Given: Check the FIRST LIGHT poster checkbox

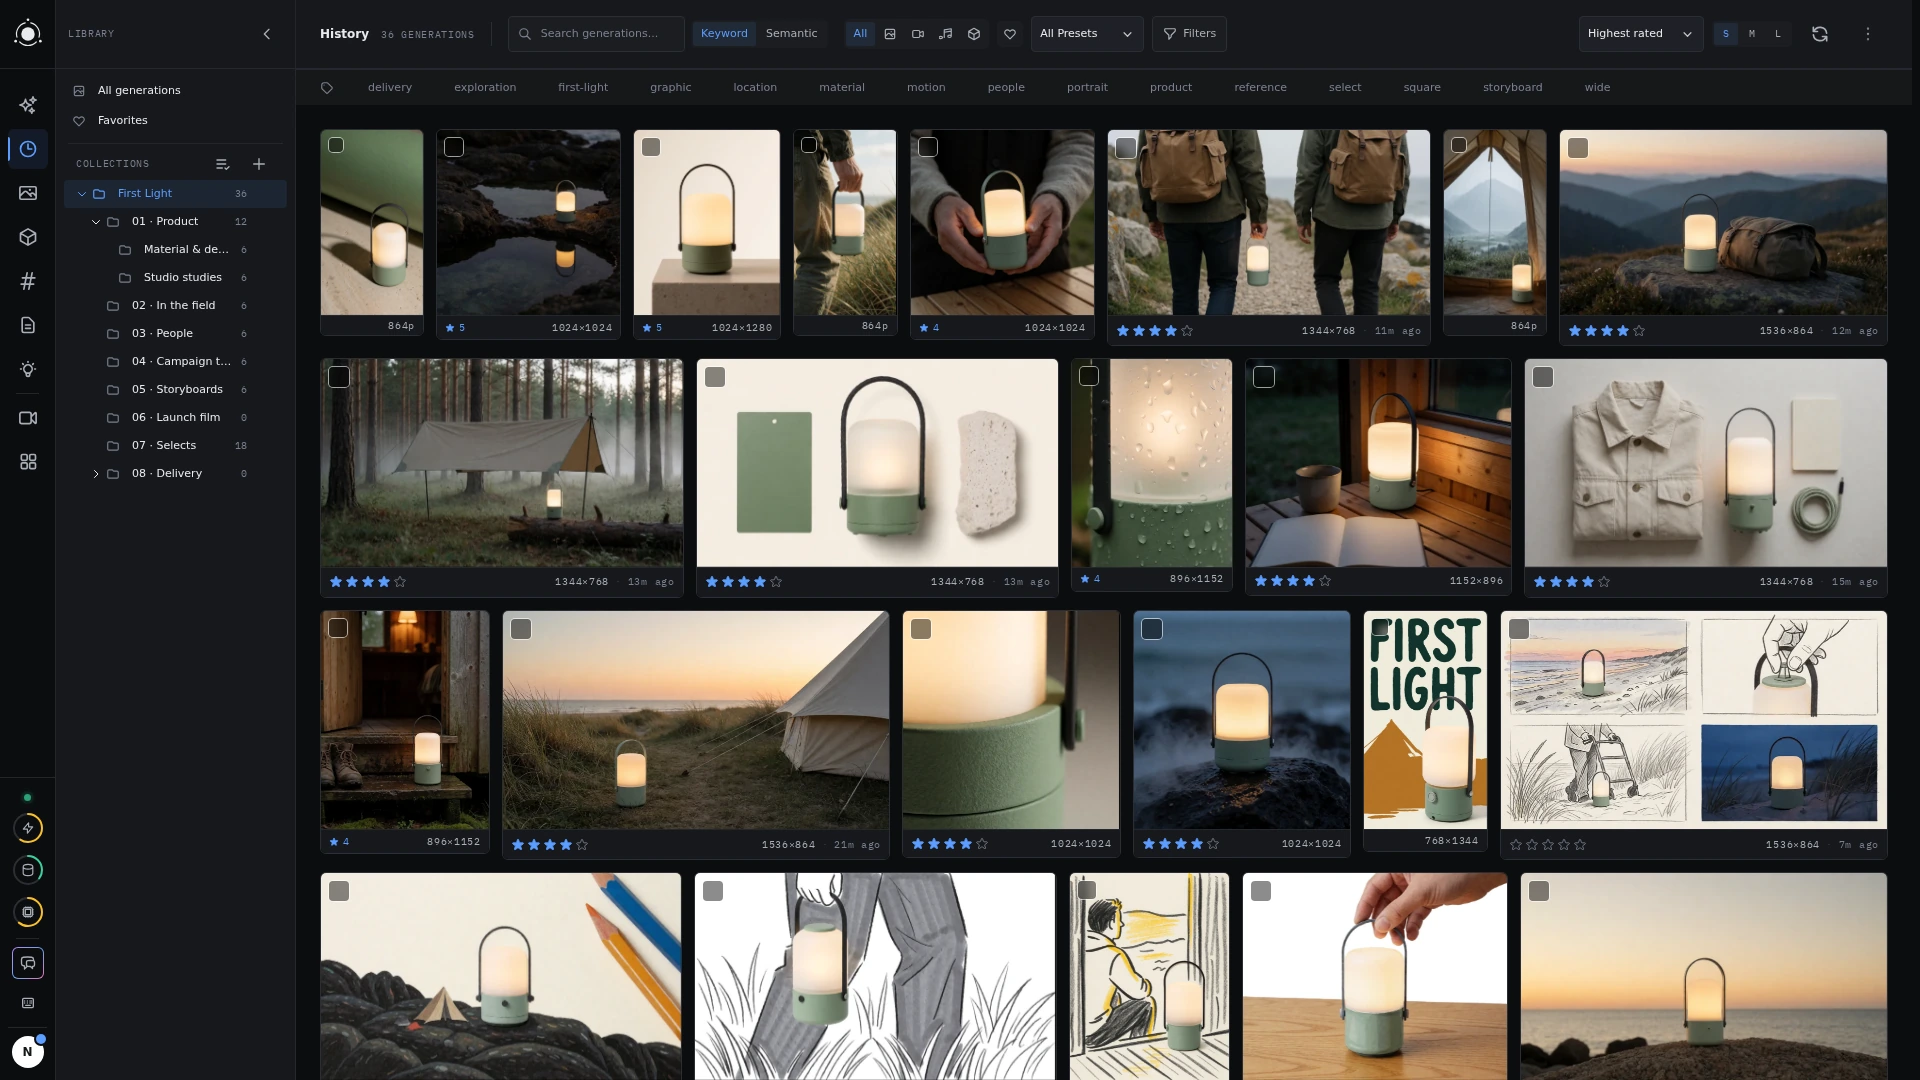Looking at the screenshot, I should [x=1381, y=628].
